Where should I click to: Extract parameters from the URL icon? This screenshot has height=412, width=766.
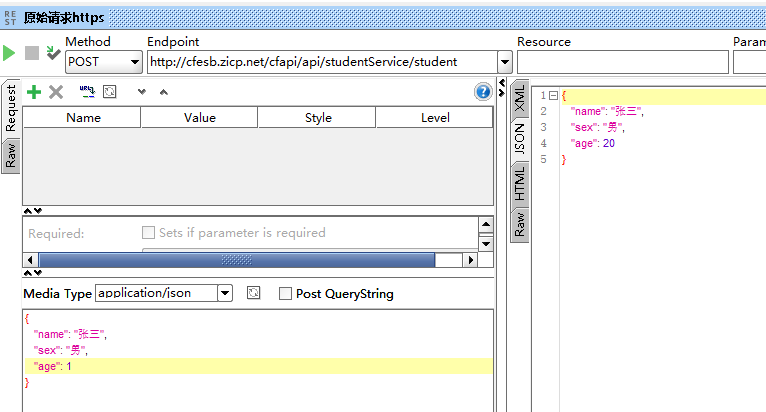(87, 91)
